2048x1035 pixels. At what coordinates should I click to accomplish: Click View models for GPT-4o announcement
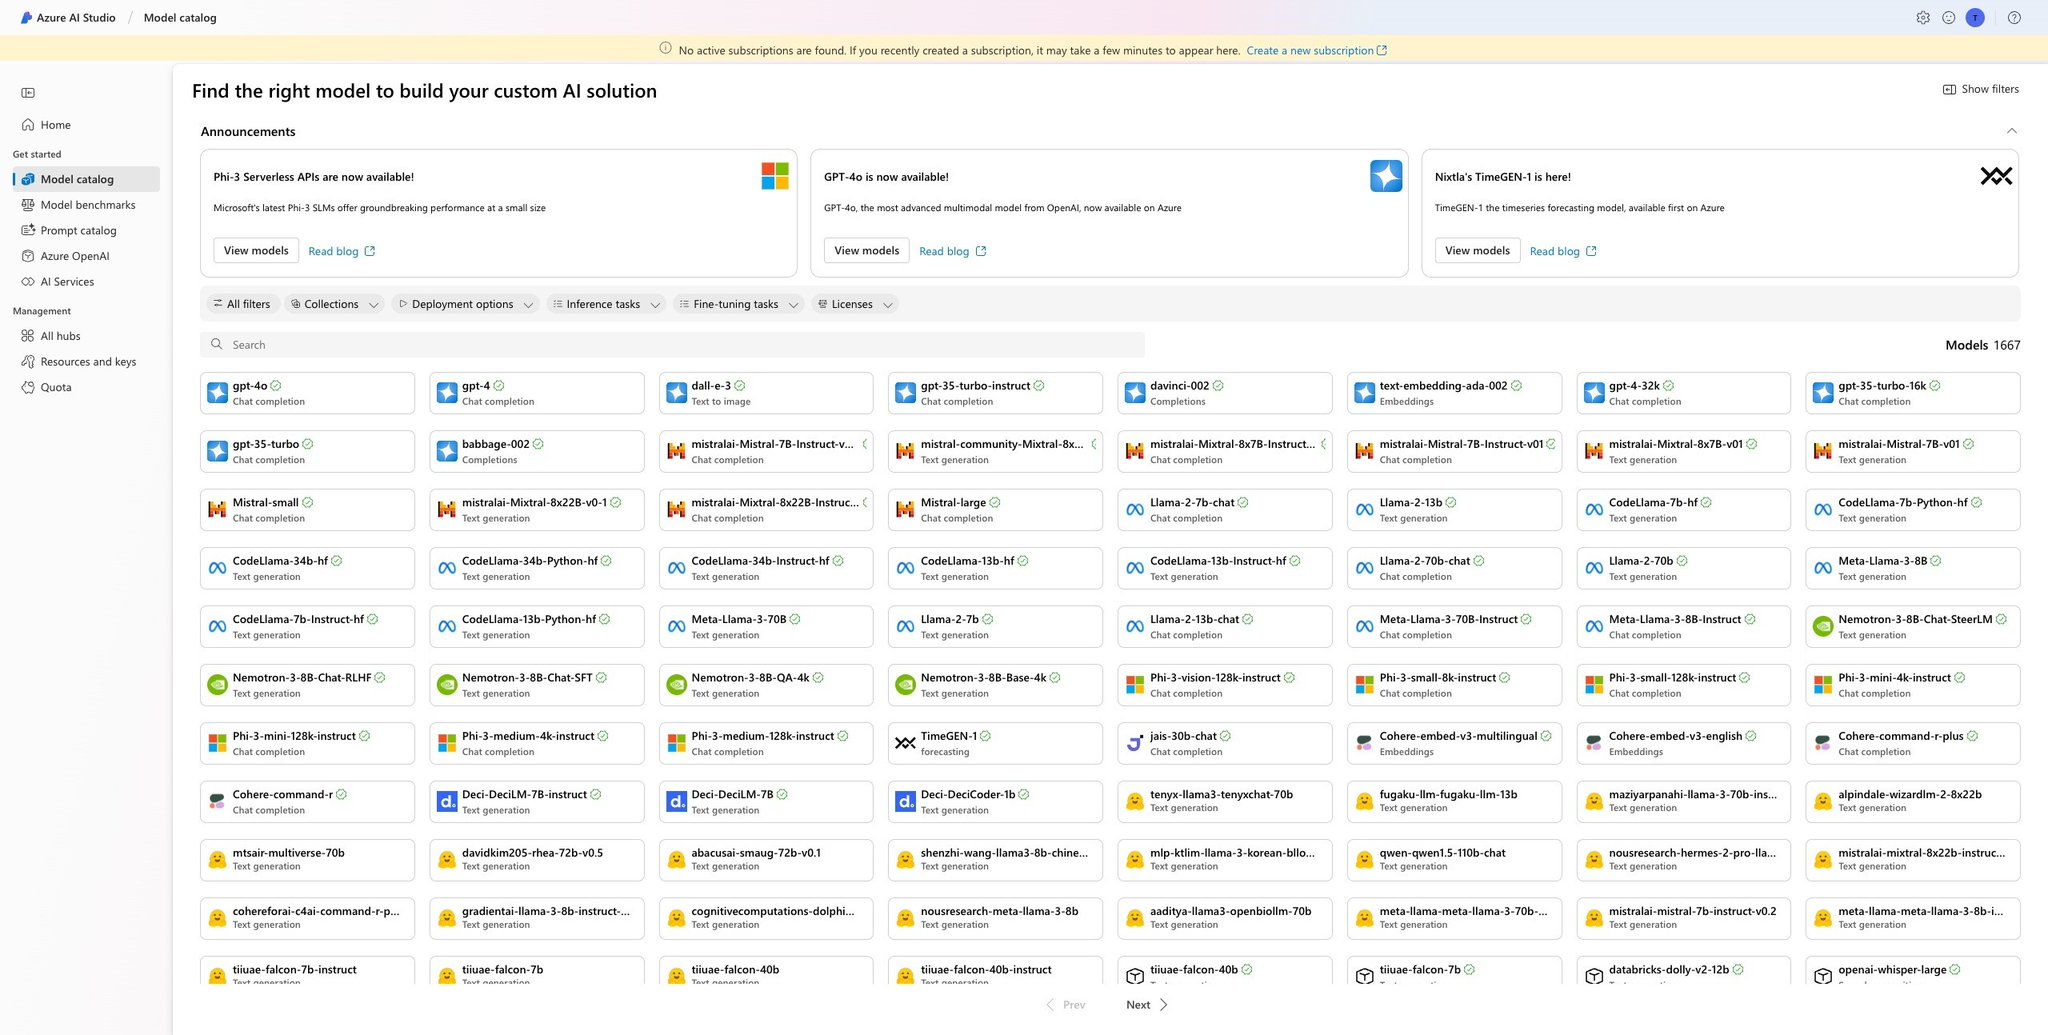coord(866,251)
